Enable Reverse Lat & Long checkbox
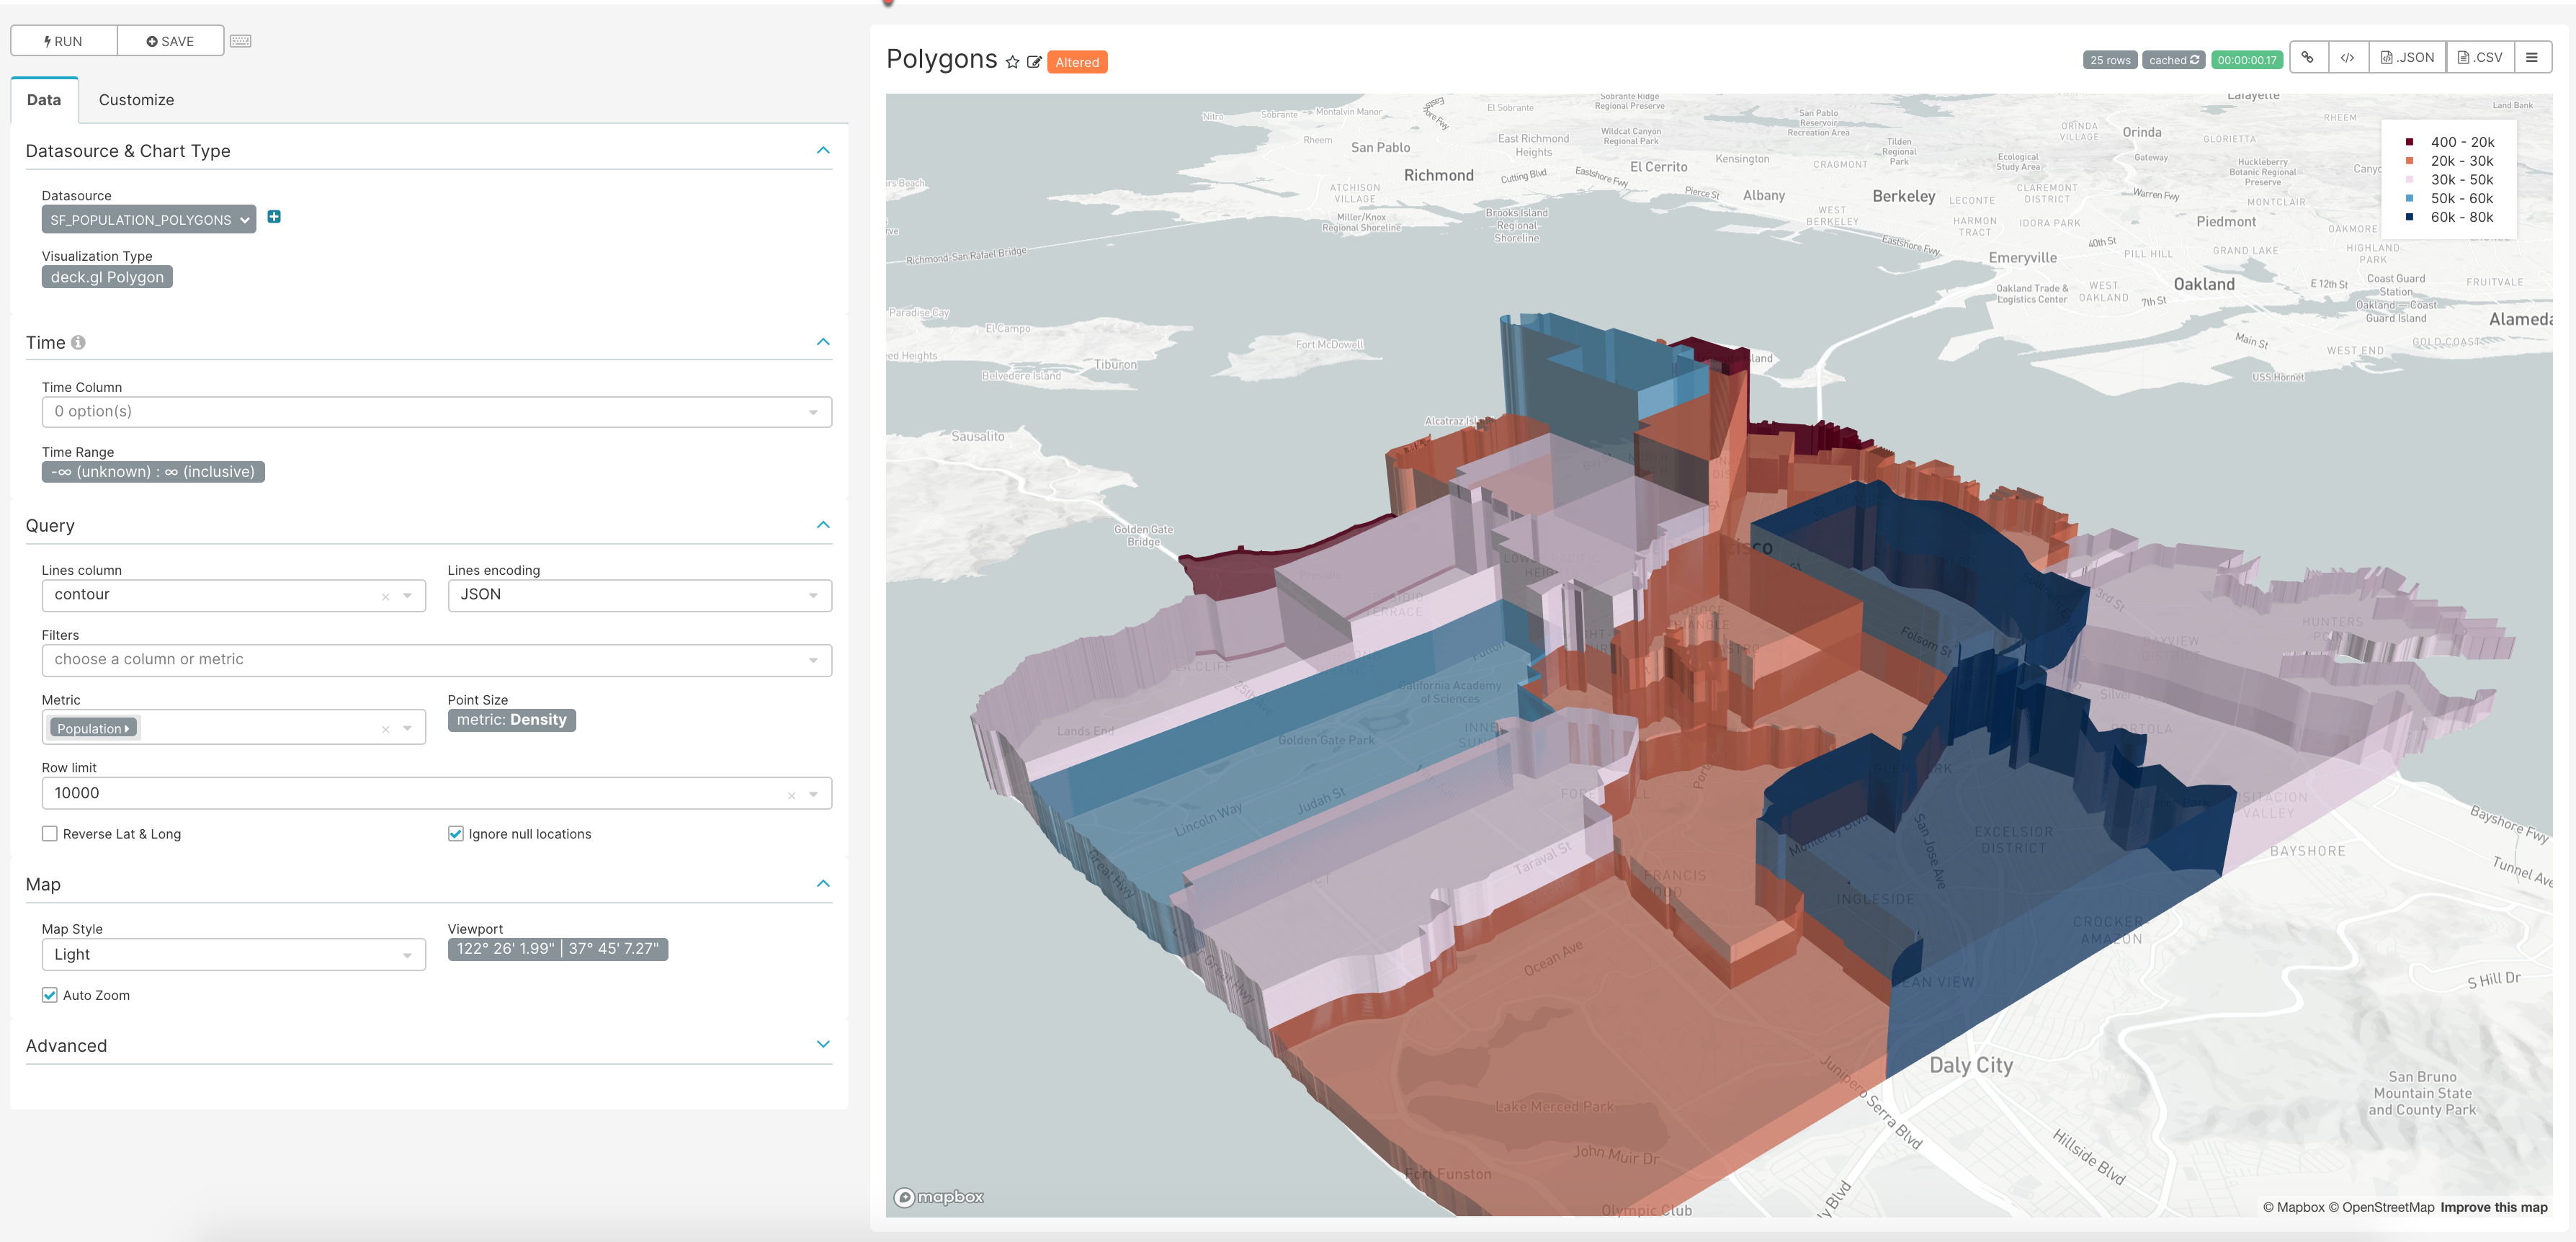The width and height of the screenshot is (2576, 1242). [50, 833]
